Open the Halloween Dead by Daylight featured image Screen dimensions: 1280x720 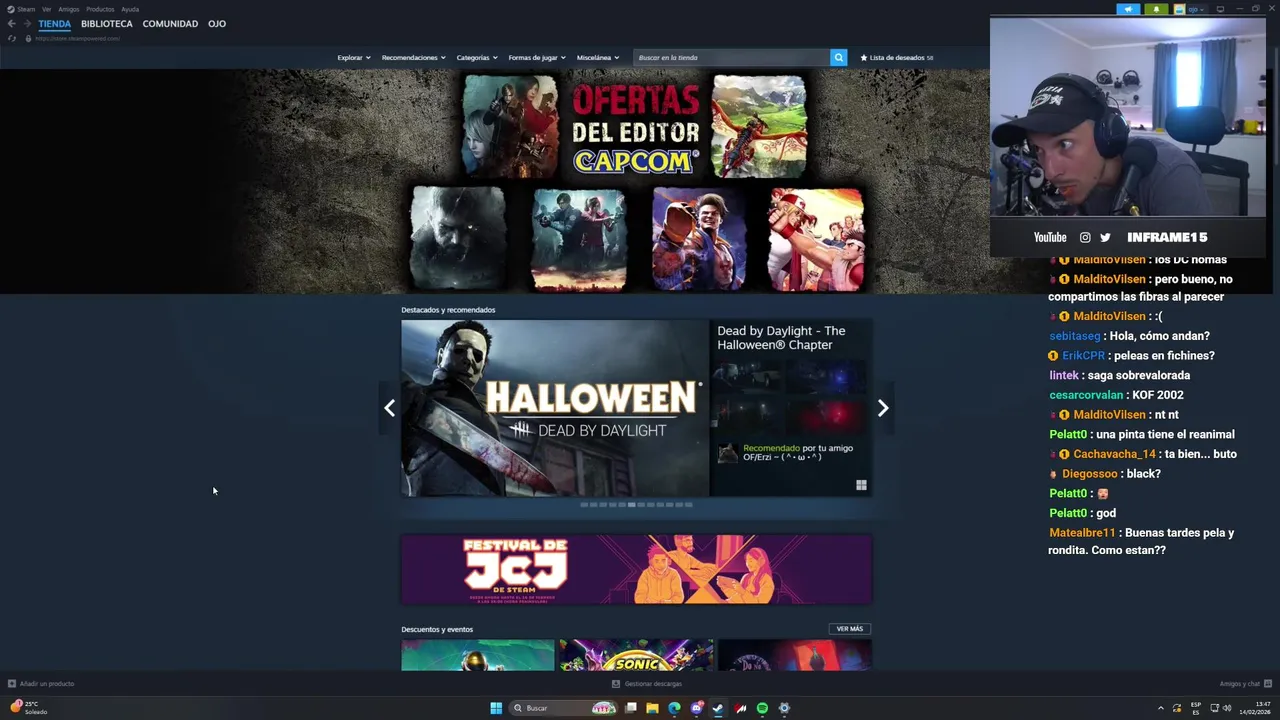coord(555,408)
